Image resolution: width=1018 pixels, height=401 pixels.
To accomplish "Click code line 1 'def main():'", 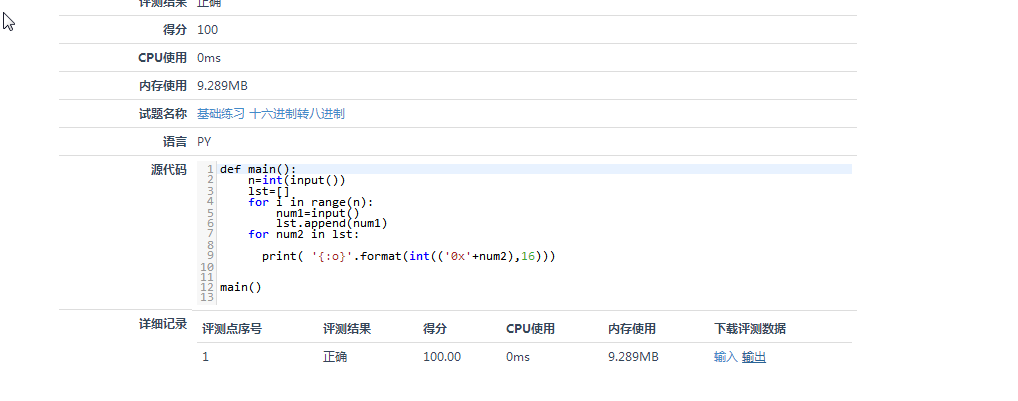I will coord(258,169).
